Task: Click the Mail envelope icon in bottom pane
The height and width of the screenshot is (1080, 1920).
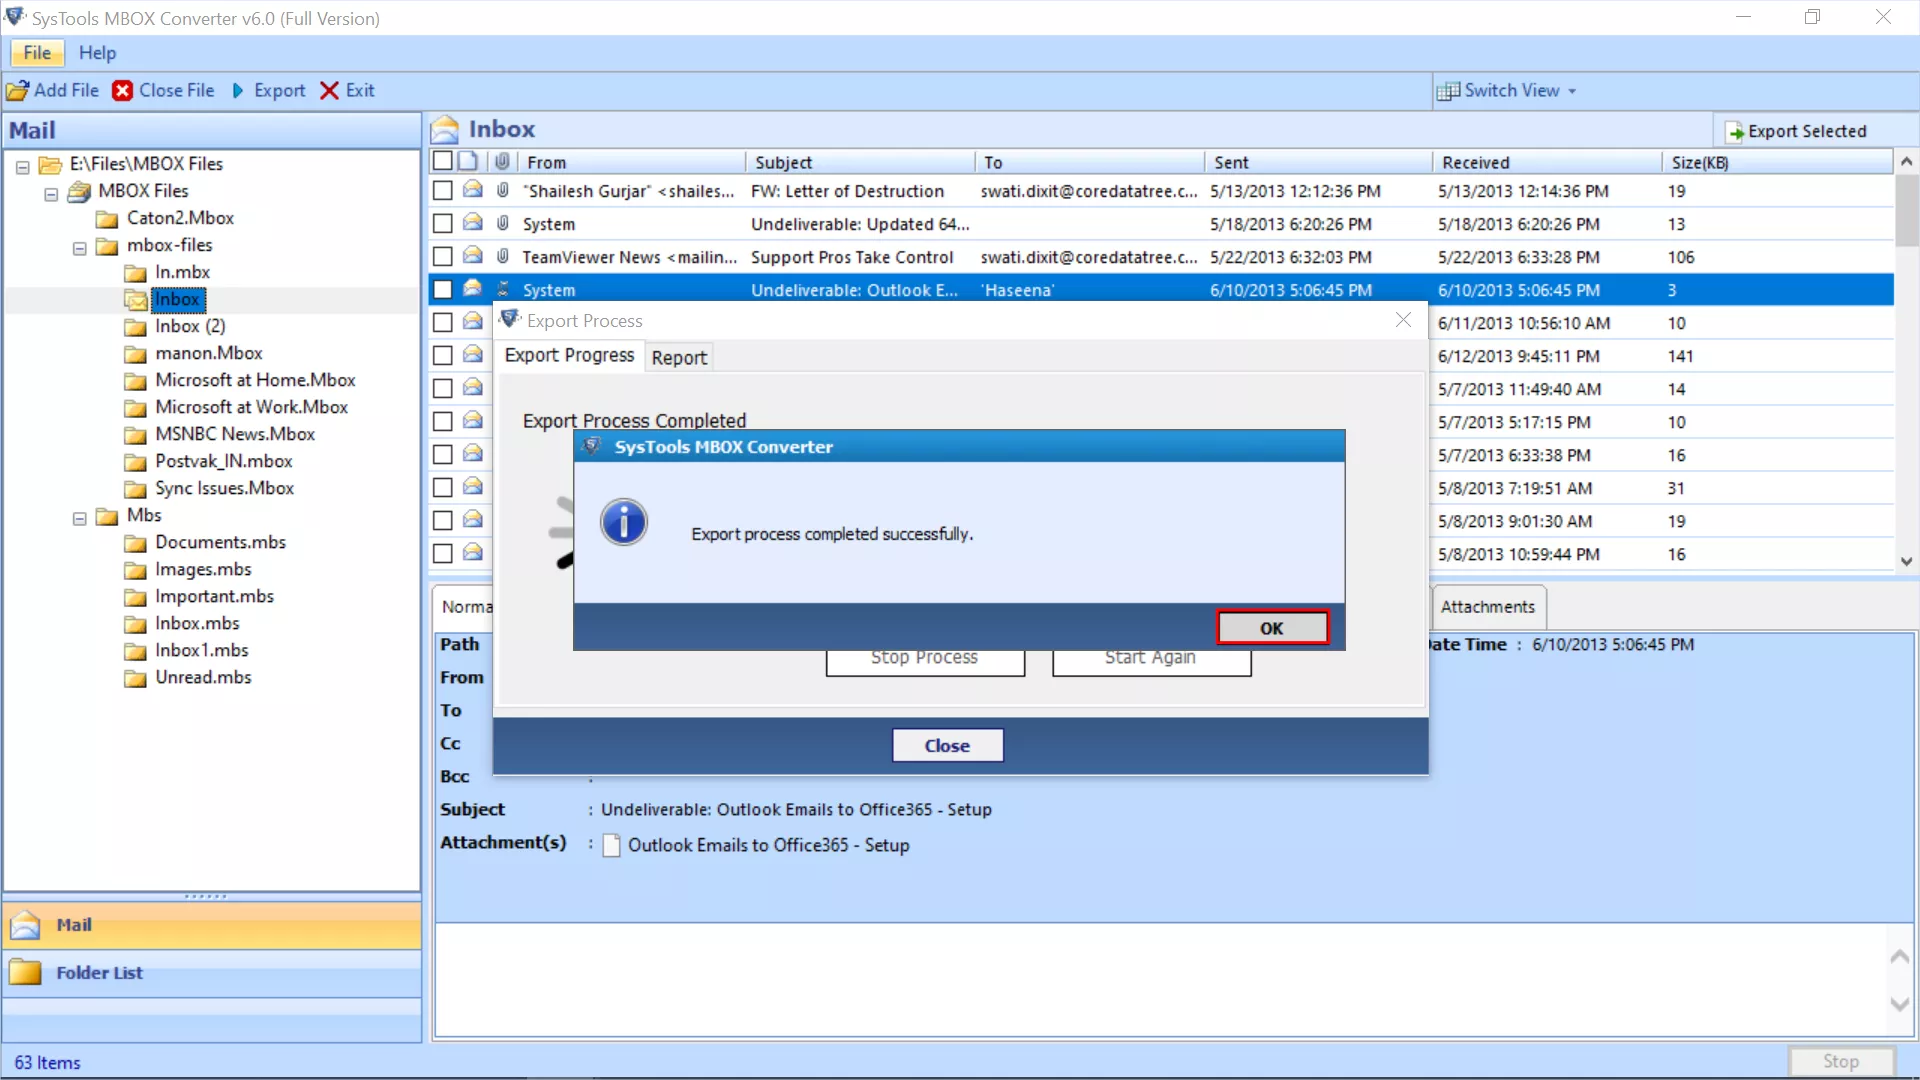Action: pos(25,926)
